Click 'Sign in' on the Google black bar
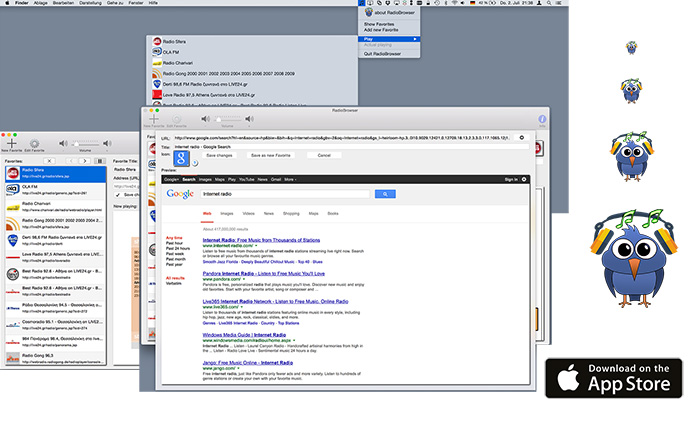Image resolution: width=700 pixels, height=436 pixels. pos(511,179)
